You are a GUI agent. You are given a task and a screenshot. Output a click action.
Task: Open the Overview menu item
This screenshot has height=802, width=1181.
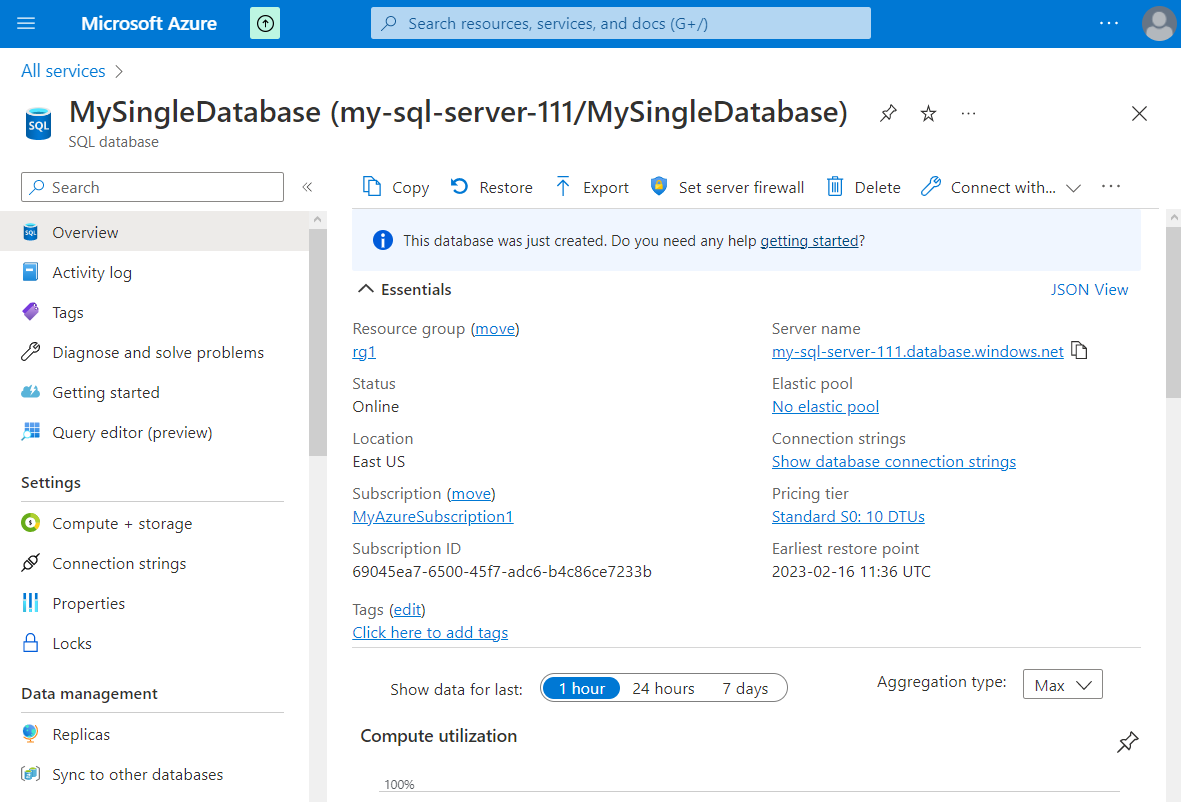[154, 232]
